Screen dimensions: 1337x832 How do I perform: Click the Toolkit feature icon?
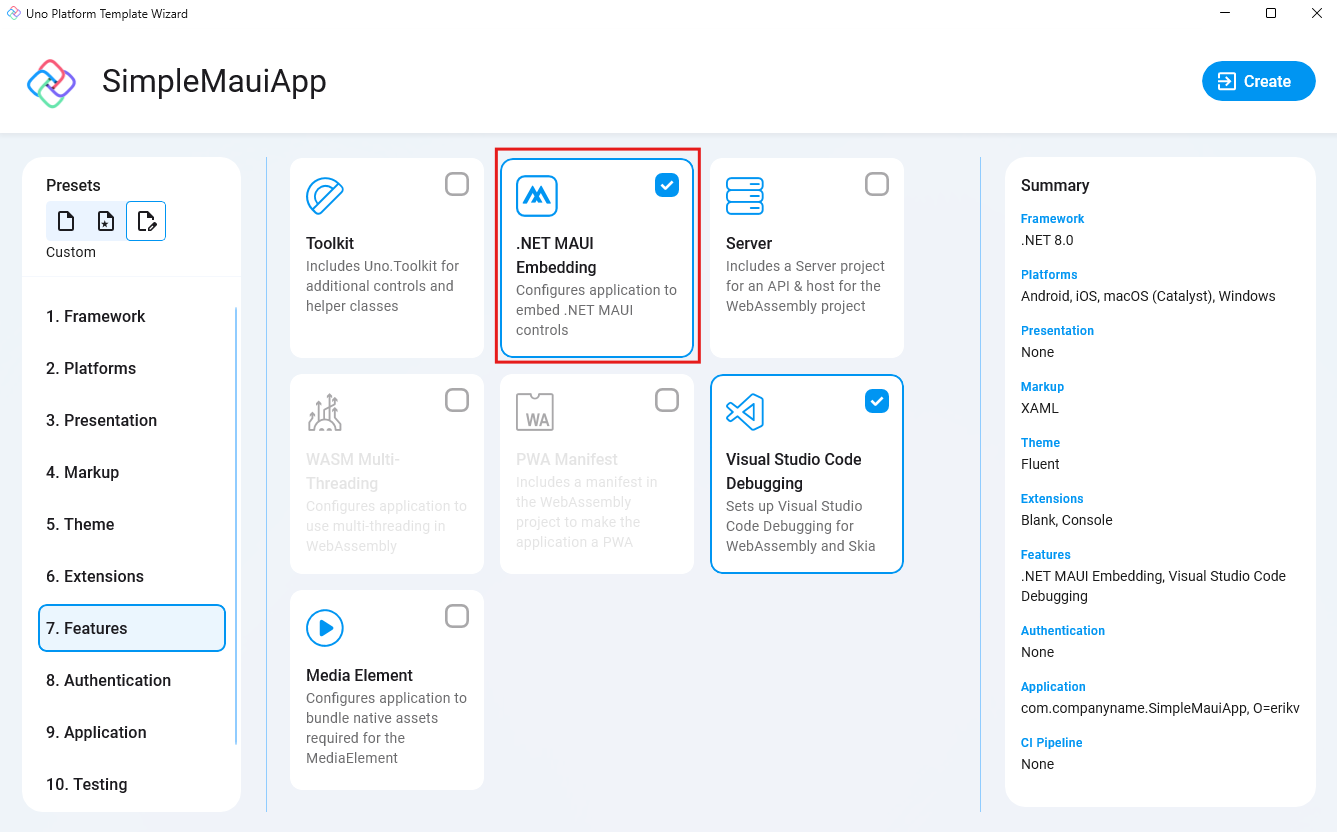point(324,196)
